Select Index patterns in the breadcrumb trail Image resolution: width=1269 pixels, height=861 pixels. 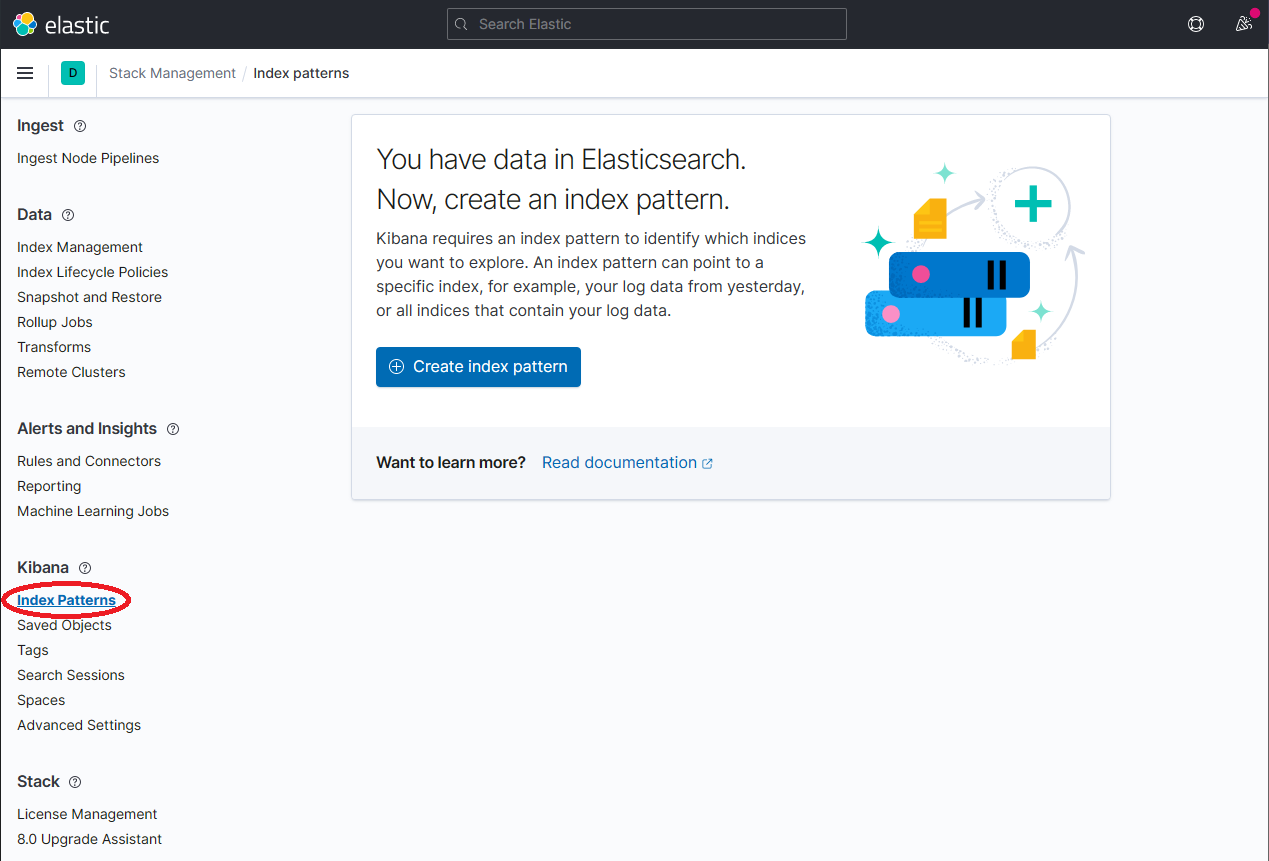(x=301, y=72)
